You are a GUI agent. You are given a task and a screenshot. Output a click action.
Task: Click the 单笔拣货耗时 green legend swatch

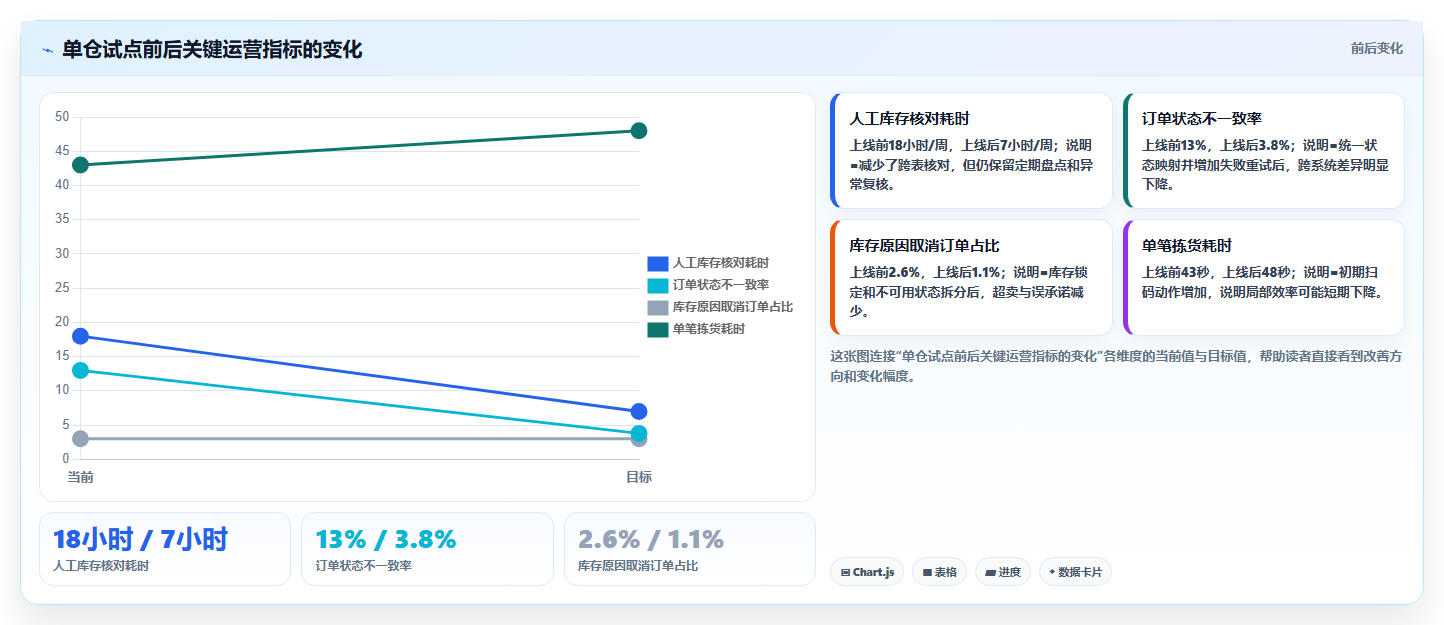point(657,329)
